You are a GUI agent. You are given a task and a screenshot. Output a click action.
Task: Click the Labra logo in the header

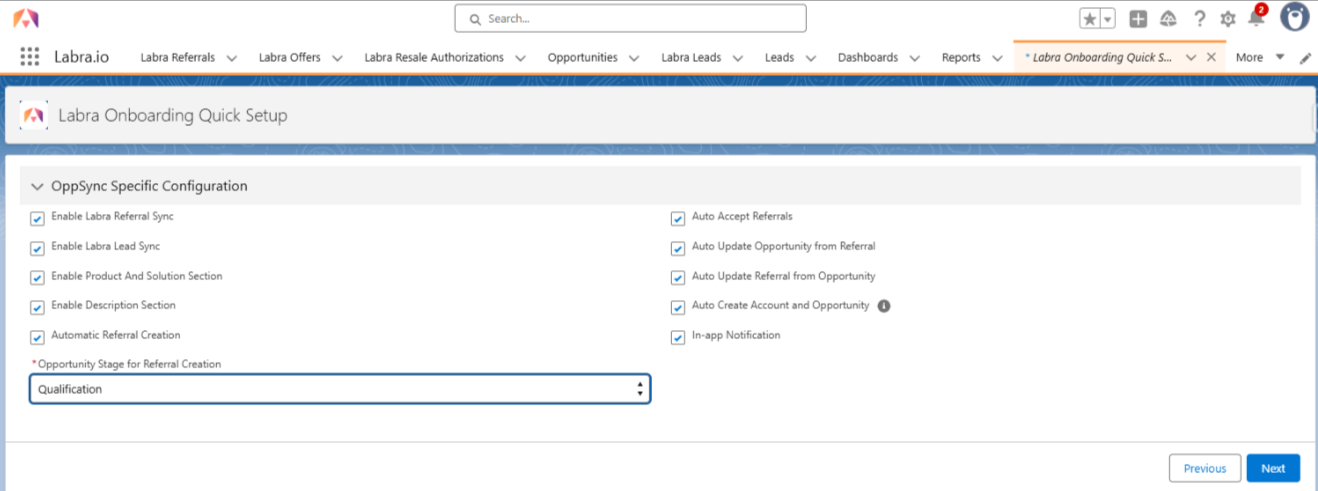pos(26,18)
